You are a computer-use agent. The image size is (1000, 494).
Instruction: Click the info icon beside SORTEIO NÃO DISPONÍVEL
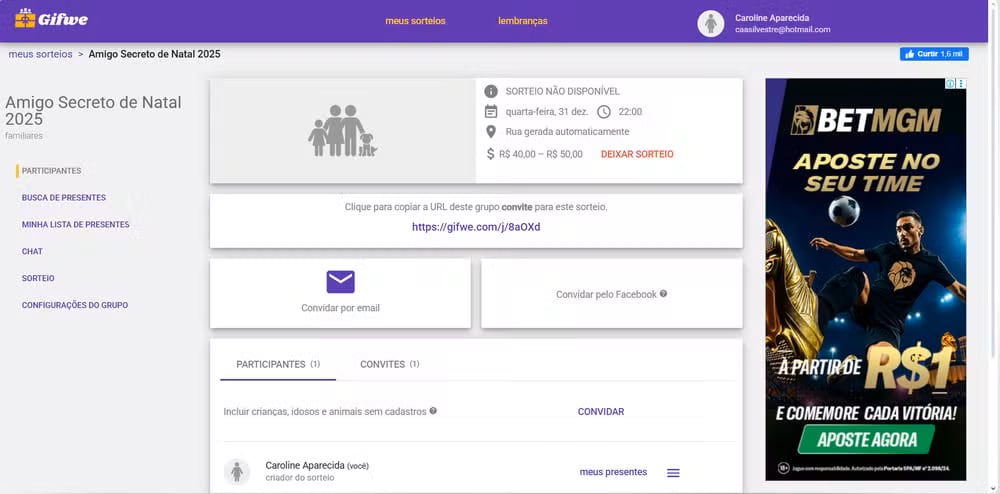(x=490, y=91)
